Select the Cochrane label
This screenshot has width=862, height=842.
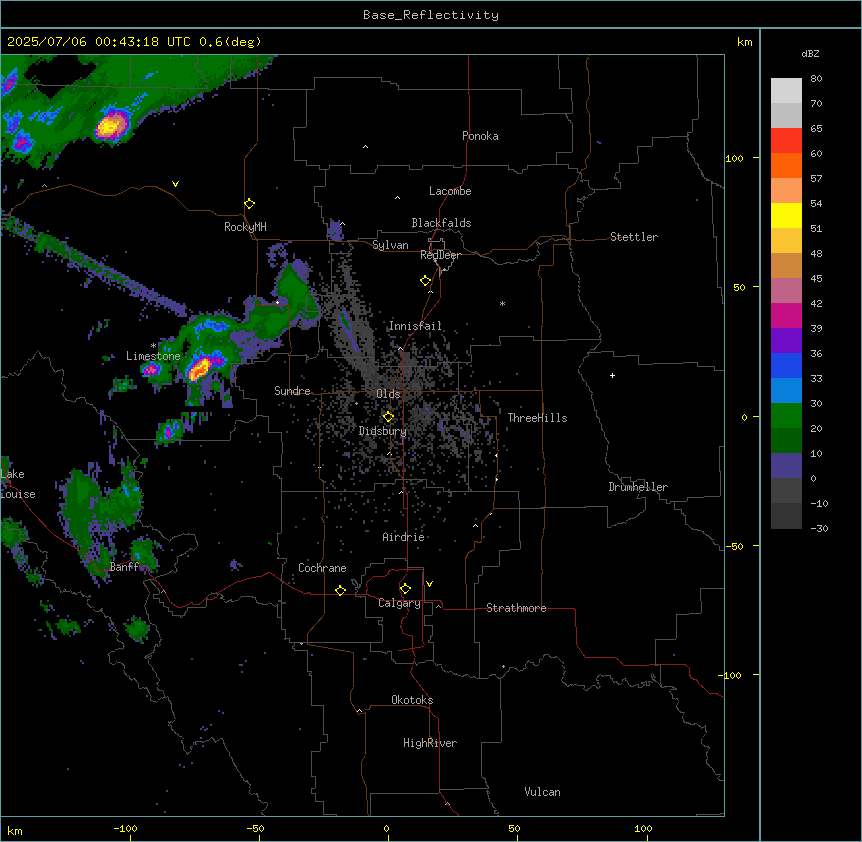pos(322,568)
